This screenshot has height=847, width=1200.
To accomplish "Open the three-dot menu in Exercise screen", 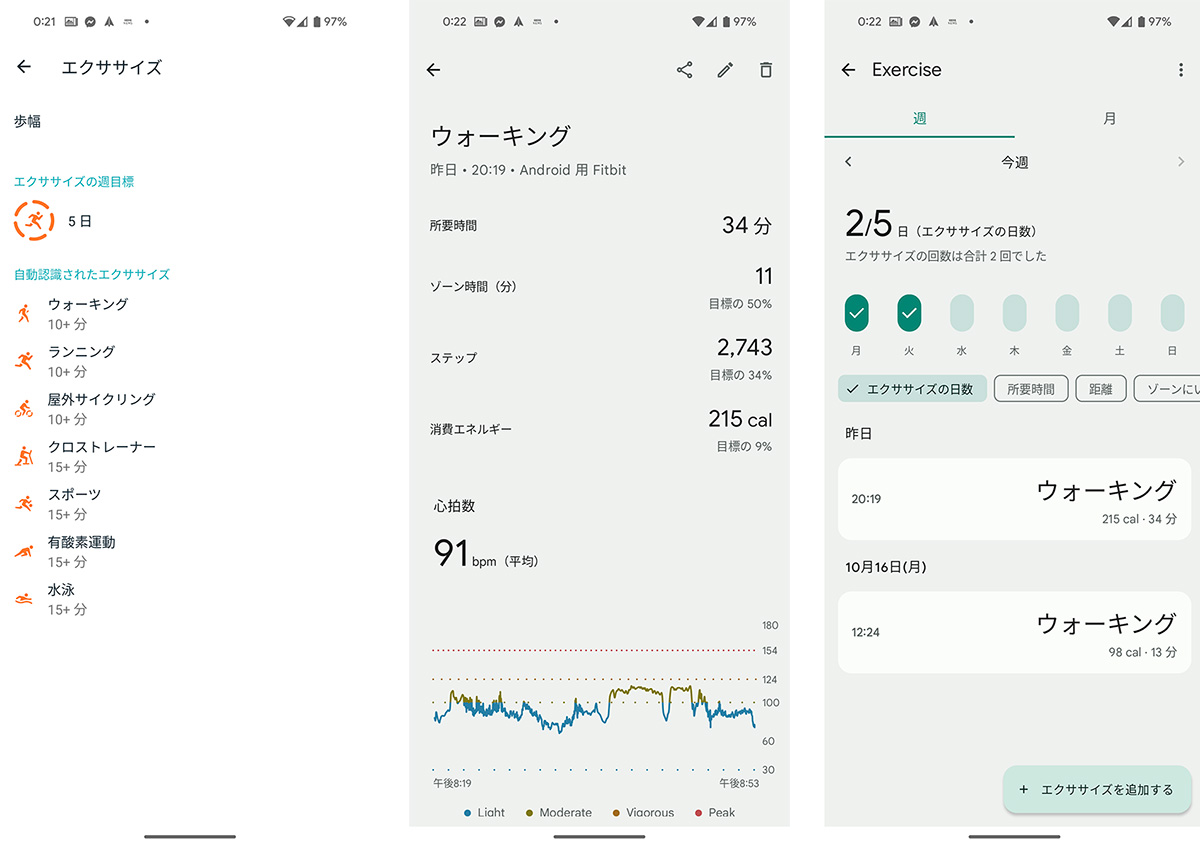I will tap(1181, 70).
